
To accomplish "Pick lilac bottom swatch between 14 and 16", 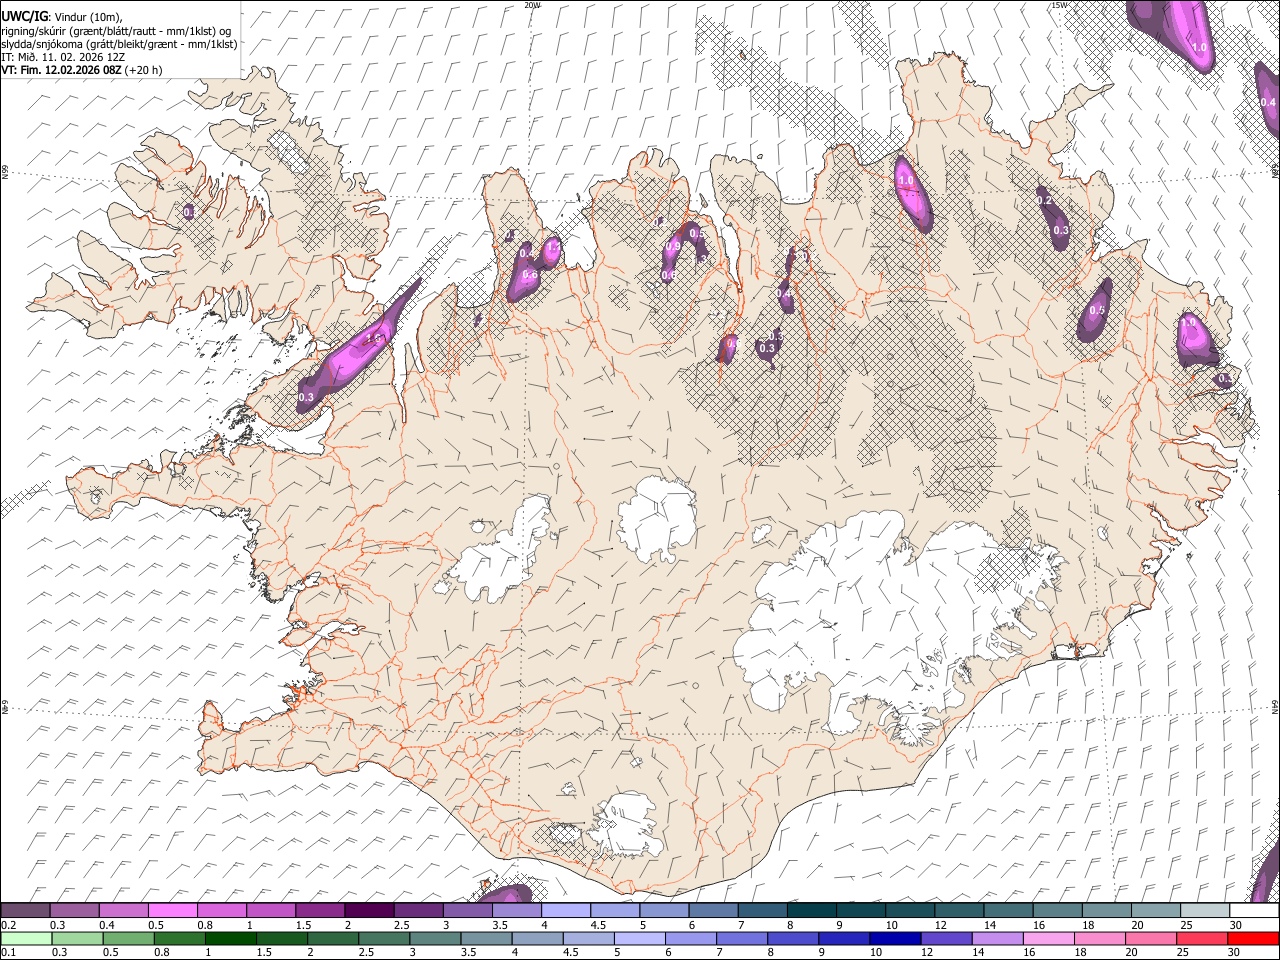I will pyautogui.click(x=999, y=938).
